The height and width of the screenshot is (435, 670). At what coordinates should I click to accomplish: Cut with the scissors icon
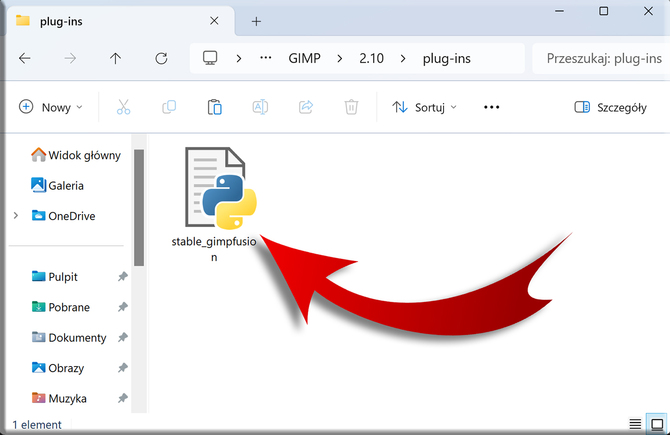click(x=123, y=107)
